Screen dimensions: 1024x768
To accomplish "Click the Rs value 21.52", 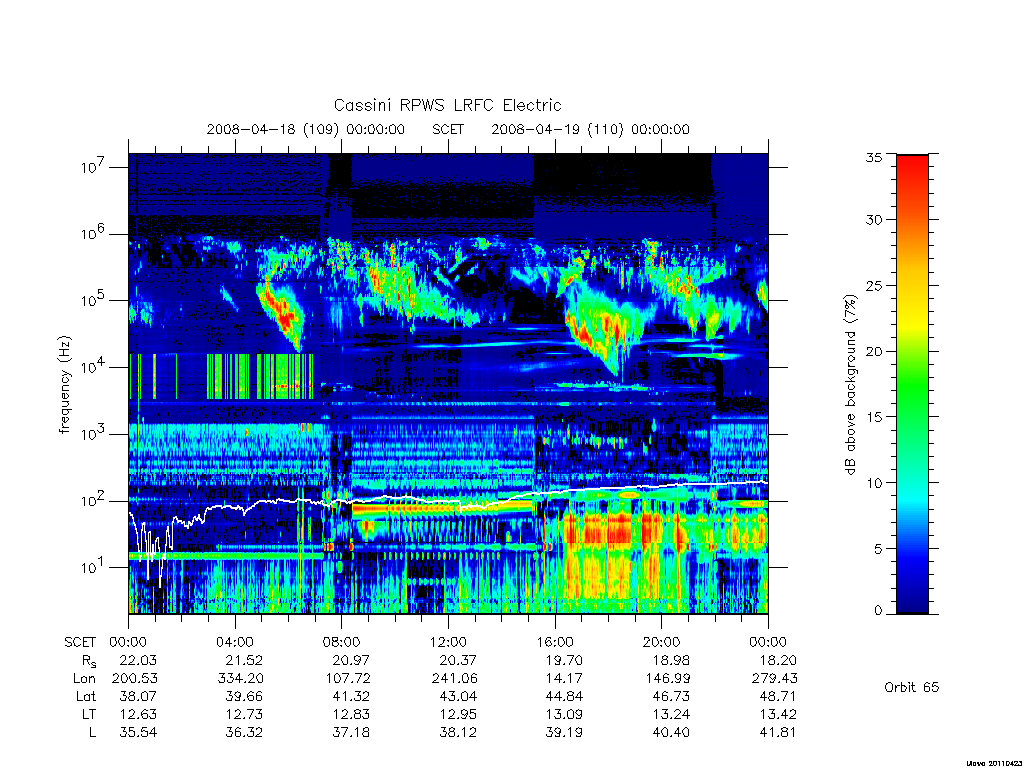I will pyautogui.click(x=244, y=660).
